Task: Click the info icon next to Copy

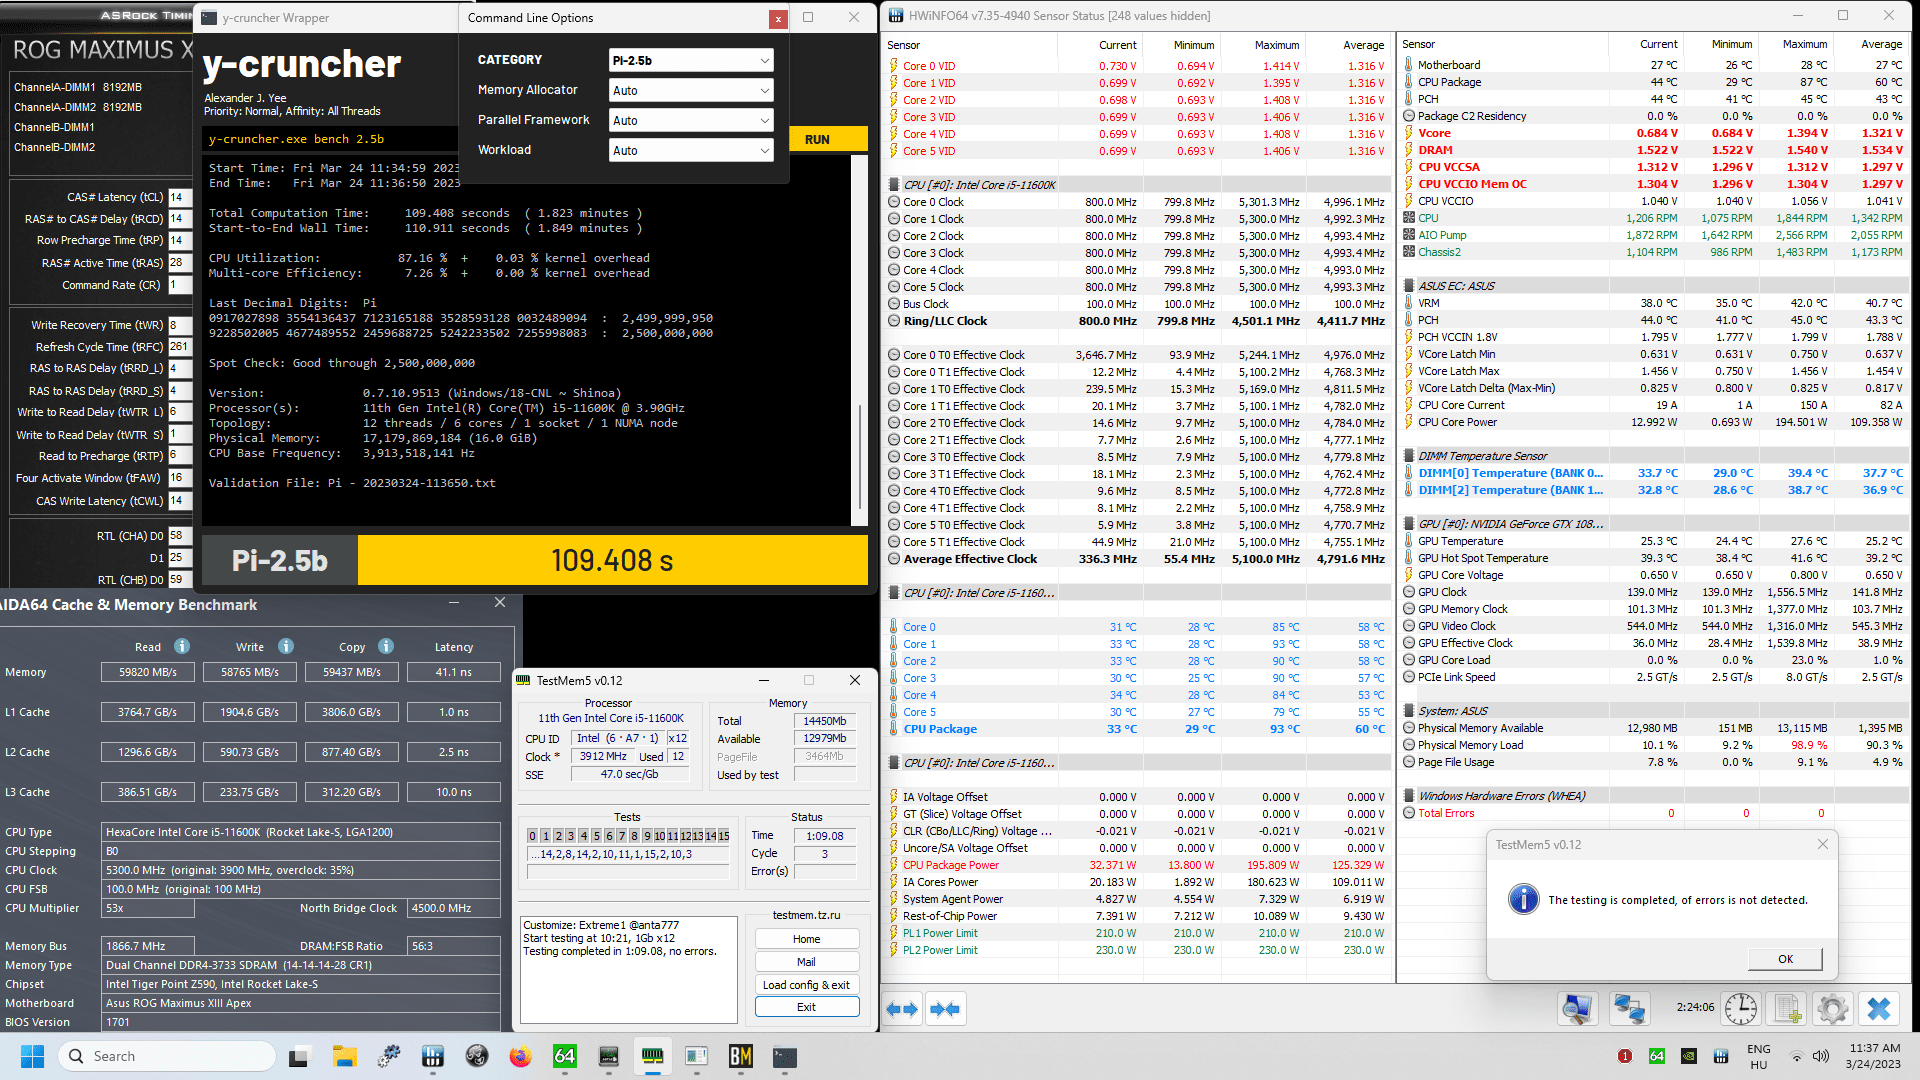Action: tap(386, 646)
